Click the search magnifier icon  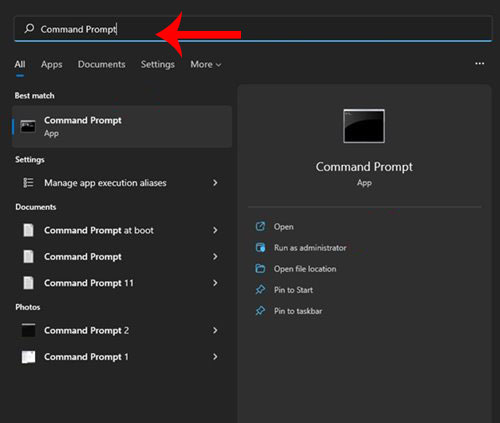pos(29,28)
